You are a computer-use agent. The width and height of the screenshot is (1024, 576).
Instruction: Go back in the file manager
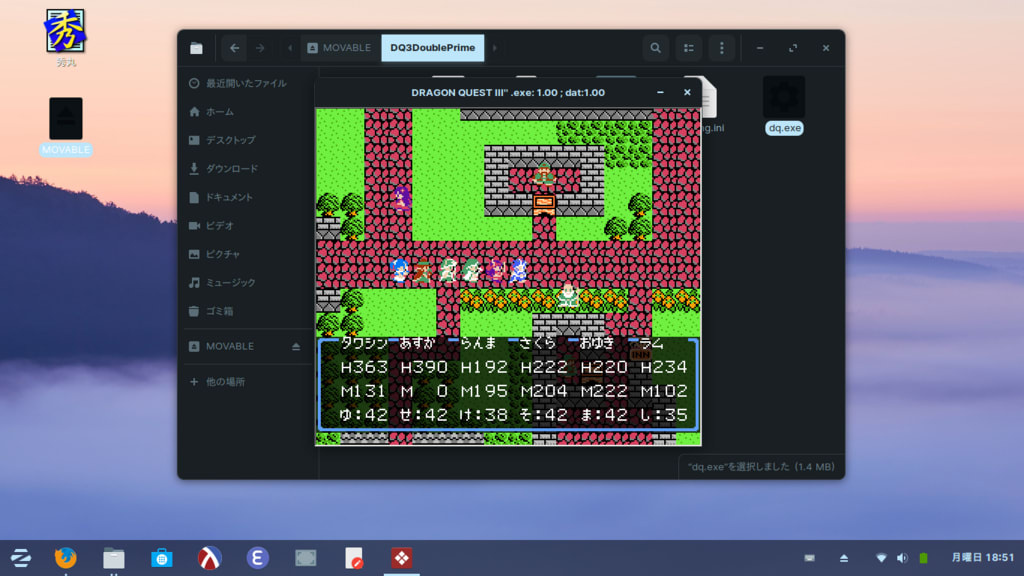click(x=234, y=48)
